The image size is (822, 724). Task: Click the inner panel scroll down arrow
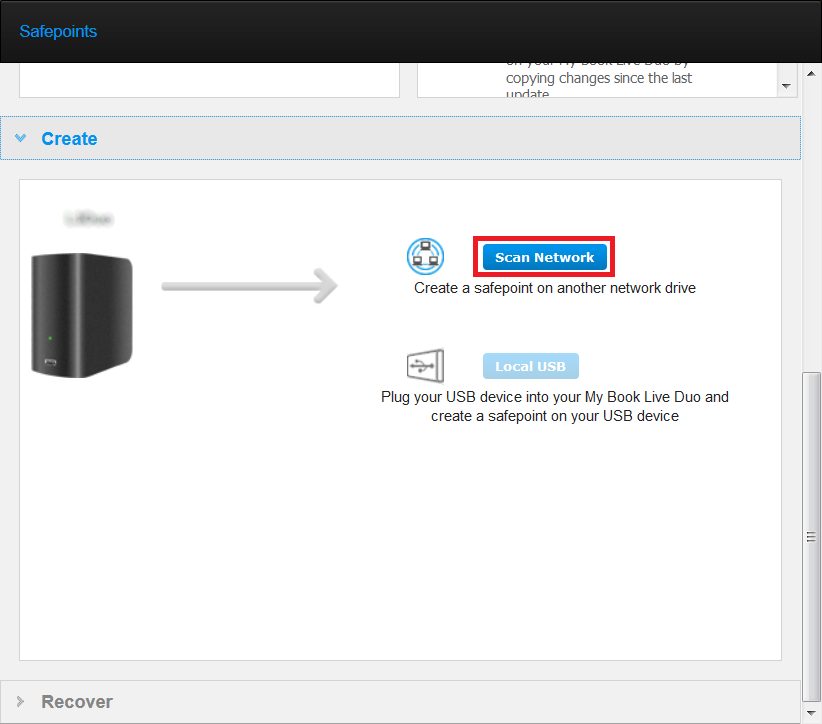click(786, 86)
